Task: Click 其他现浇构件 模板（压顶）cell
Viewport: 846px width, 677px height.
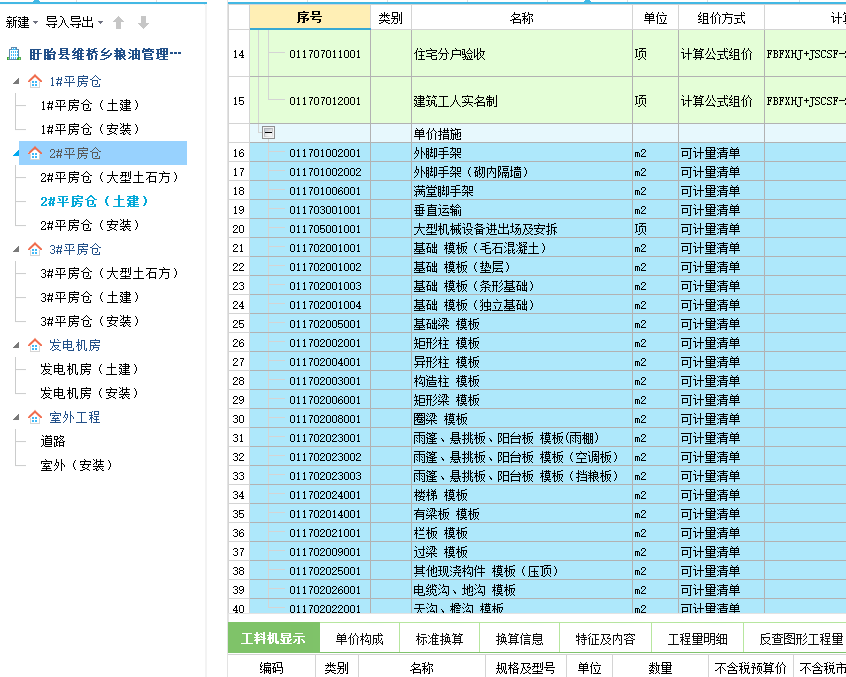Action: point(522,571)
